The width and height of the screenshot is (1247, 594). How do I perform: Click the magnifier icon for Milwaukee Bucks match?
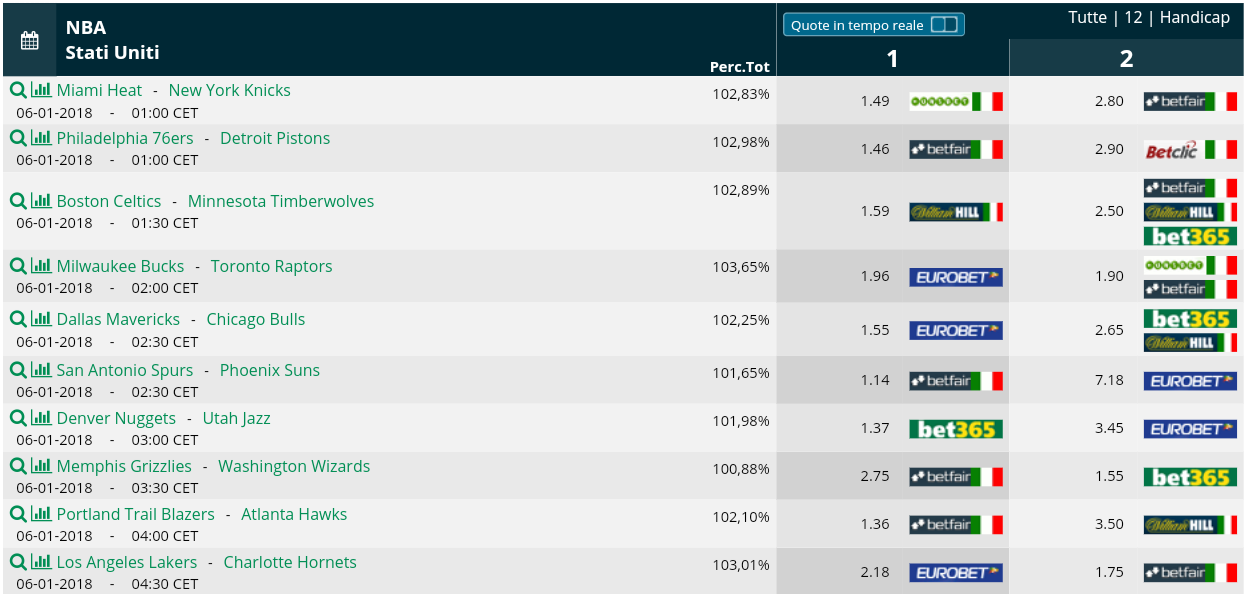[x=17, y=265]
